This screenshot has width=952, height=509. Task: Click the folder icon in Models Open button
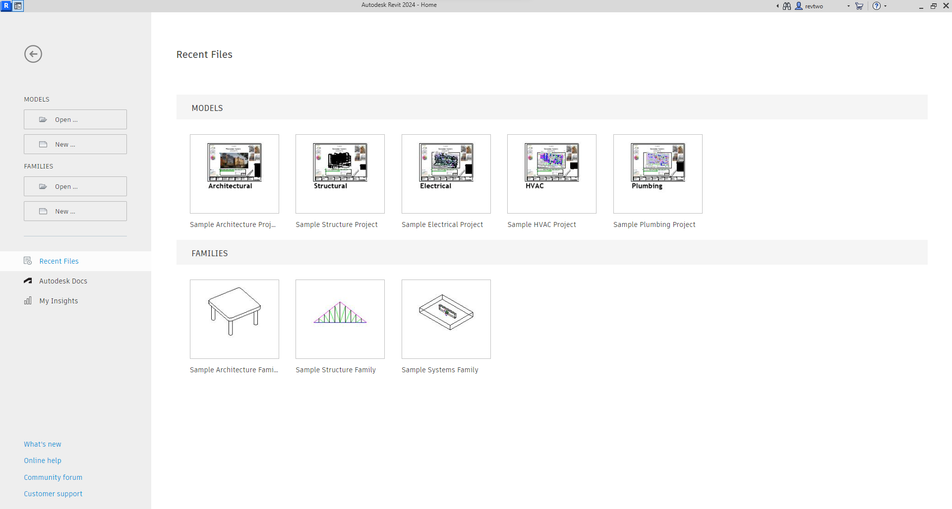coord(43,120)
